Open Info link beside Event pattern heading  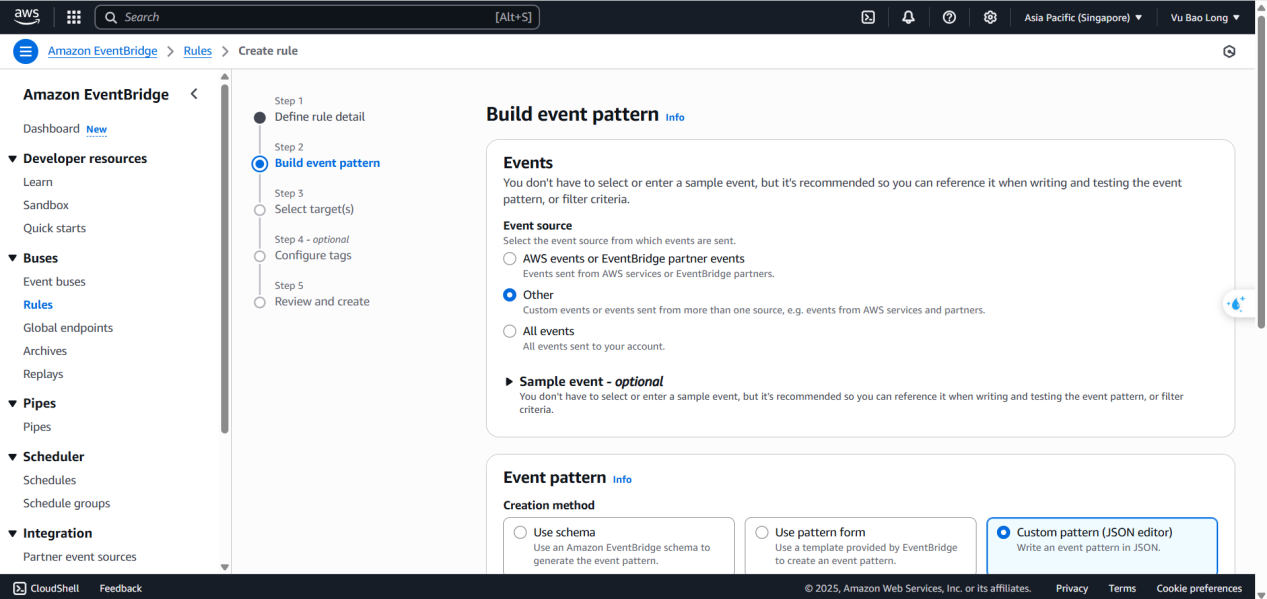622,479
